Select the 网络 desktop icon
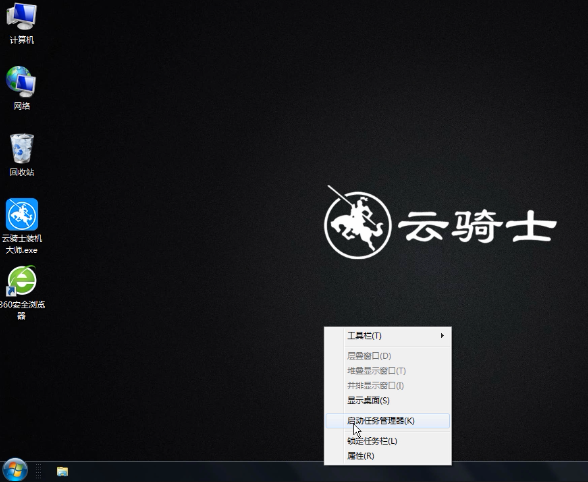Viewport: 588px width, 482px height. point(21,89)
